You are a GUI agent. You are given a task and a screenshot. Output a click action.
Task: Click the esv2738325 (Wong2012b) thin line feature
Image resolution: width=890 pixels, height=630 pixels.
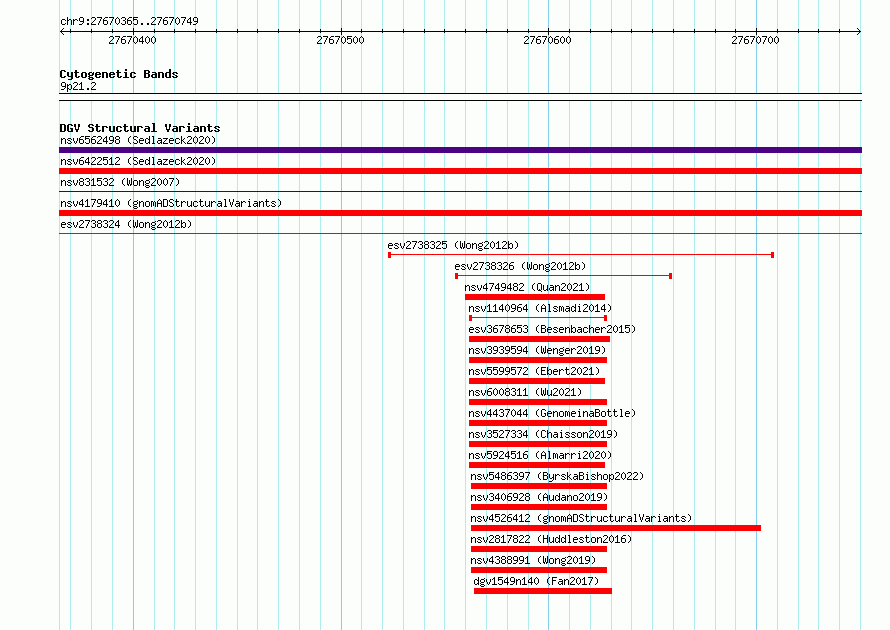(x=581, y=255)
